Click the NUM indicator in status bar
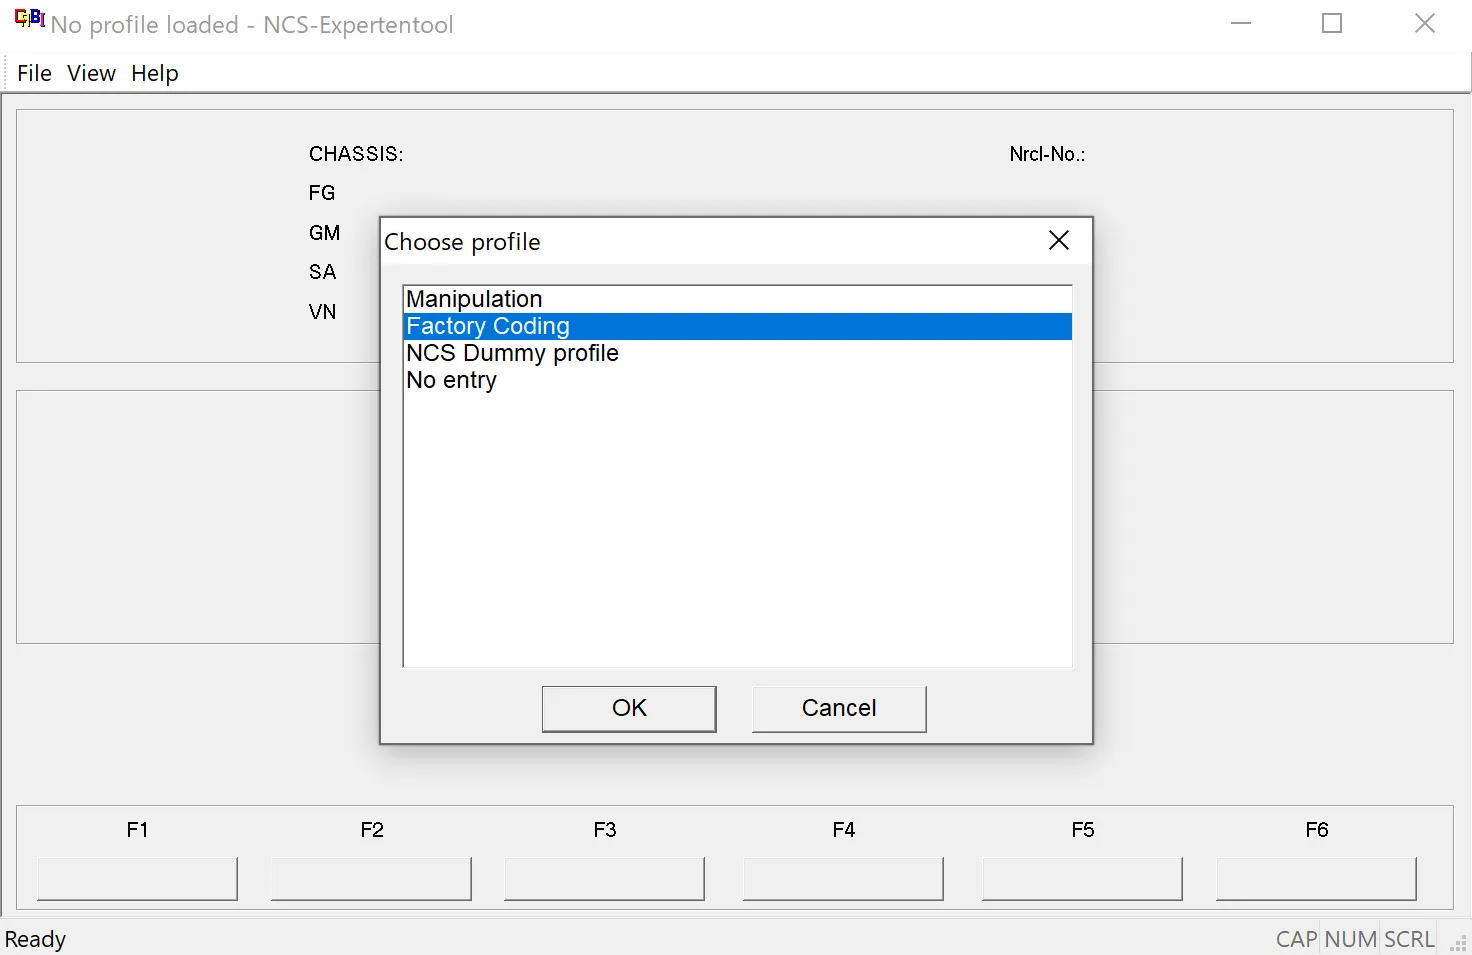 1350,939
